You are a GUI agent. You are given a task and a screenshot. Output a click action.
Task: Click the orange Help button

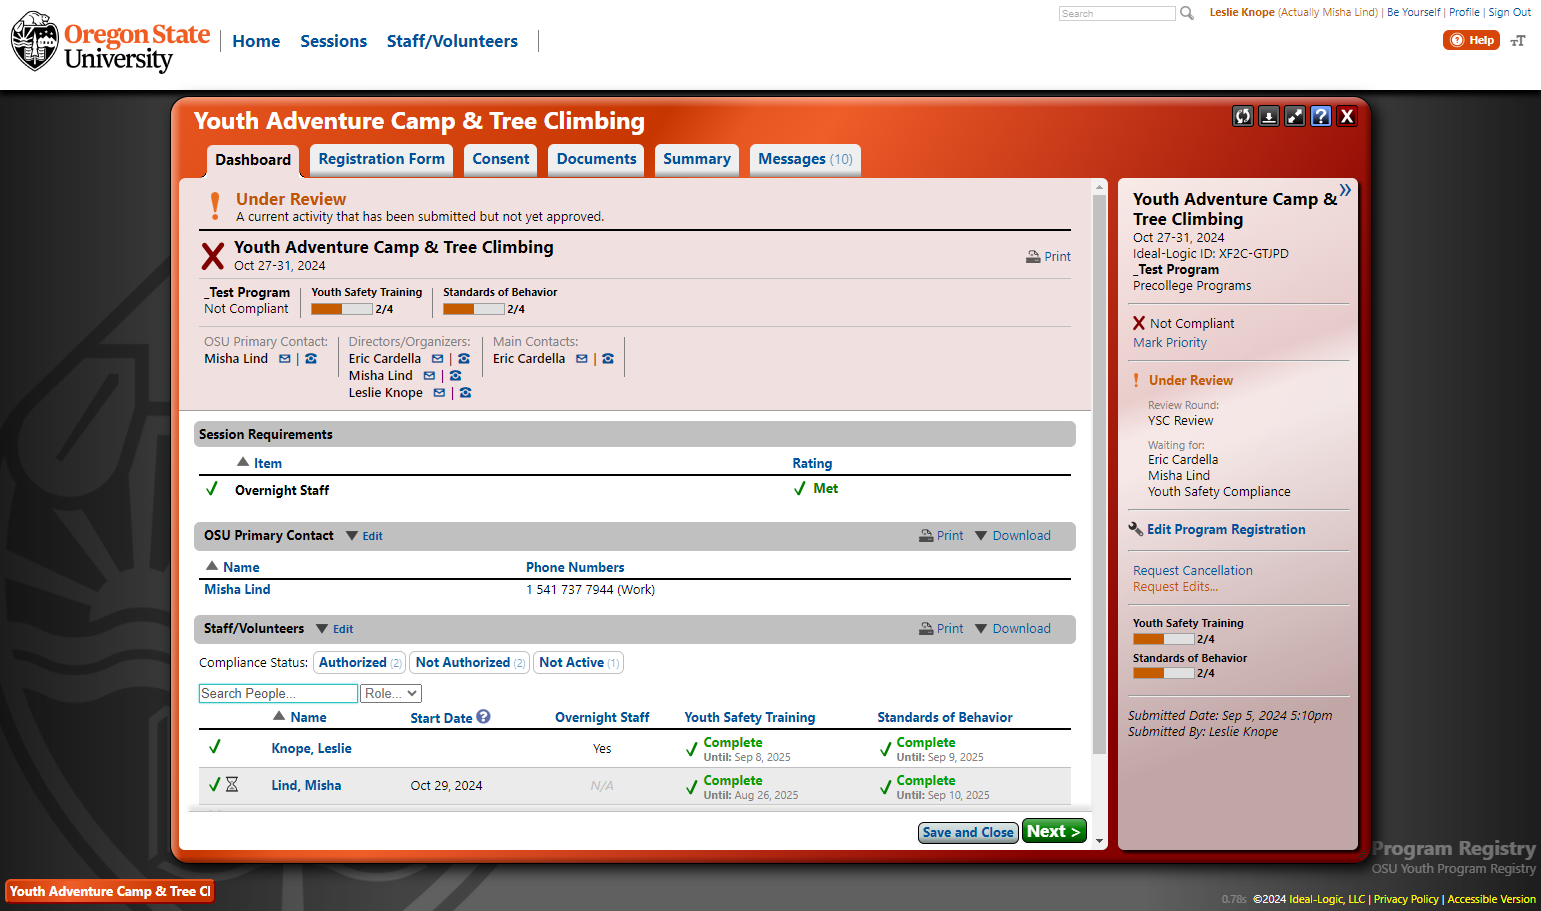[1471, 40]
